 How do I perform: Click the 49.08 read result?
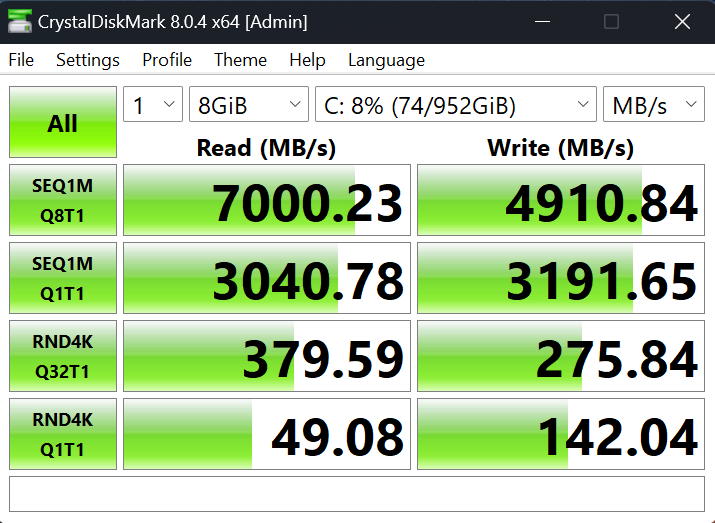267,434
